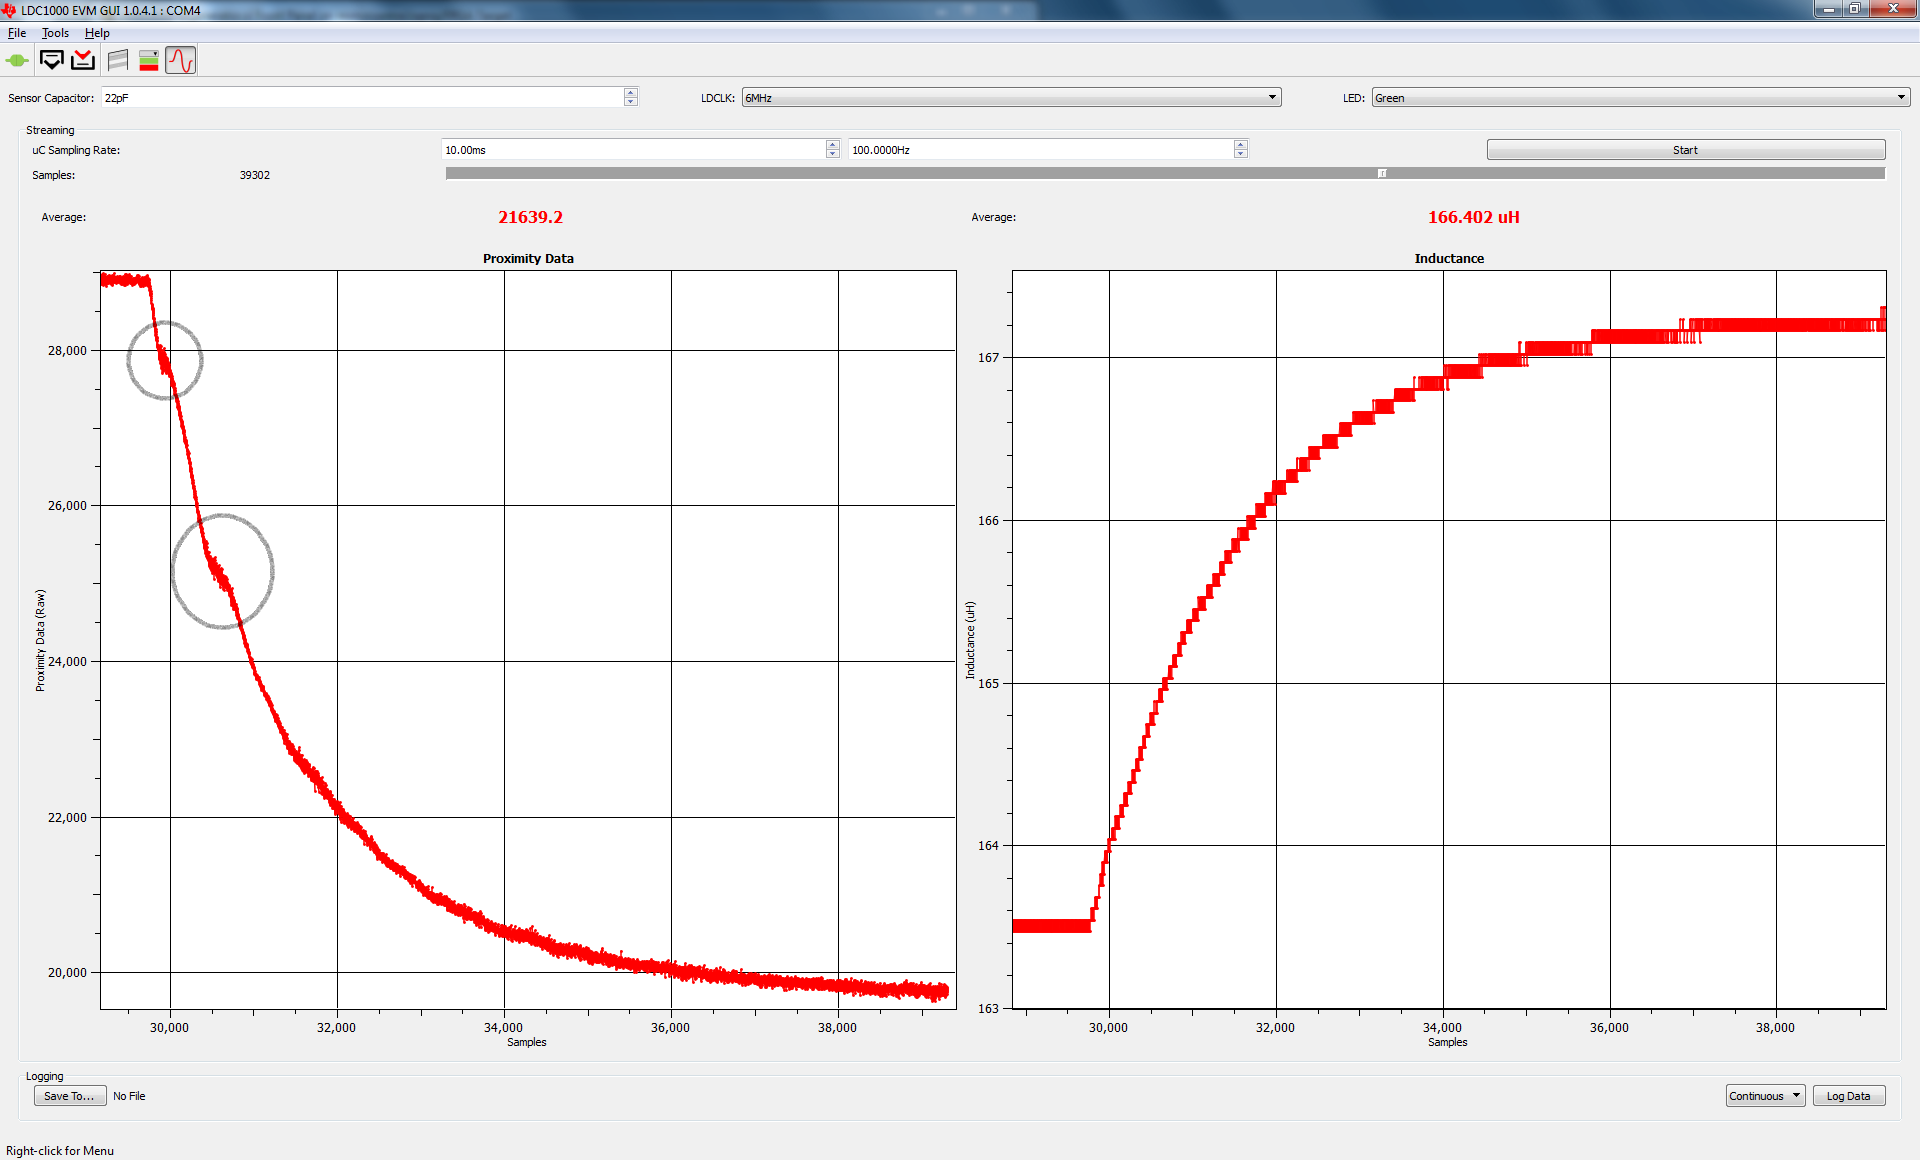Click the Save To... logging button
The height and width of the screenshot is (1160, 1920).
point(69,1096)
